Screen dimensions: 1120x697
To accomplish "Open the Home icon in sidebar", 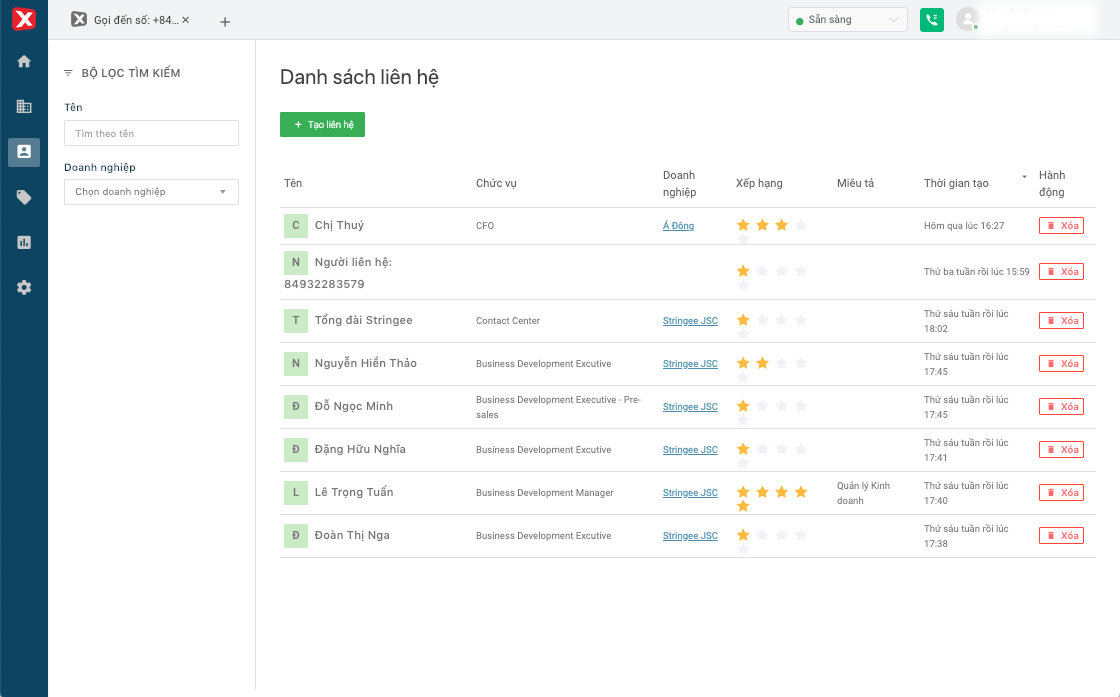I will coord(24,61).
